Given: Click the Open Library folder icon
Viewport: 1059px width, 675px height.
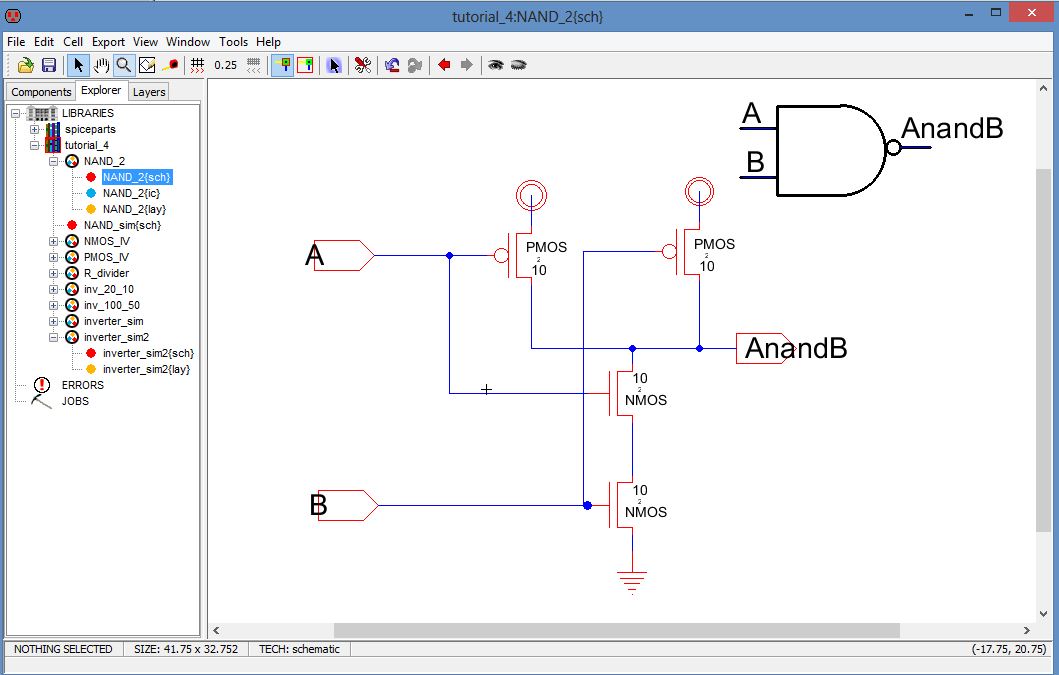Looking at the screenshot, I should coord(26,65).
